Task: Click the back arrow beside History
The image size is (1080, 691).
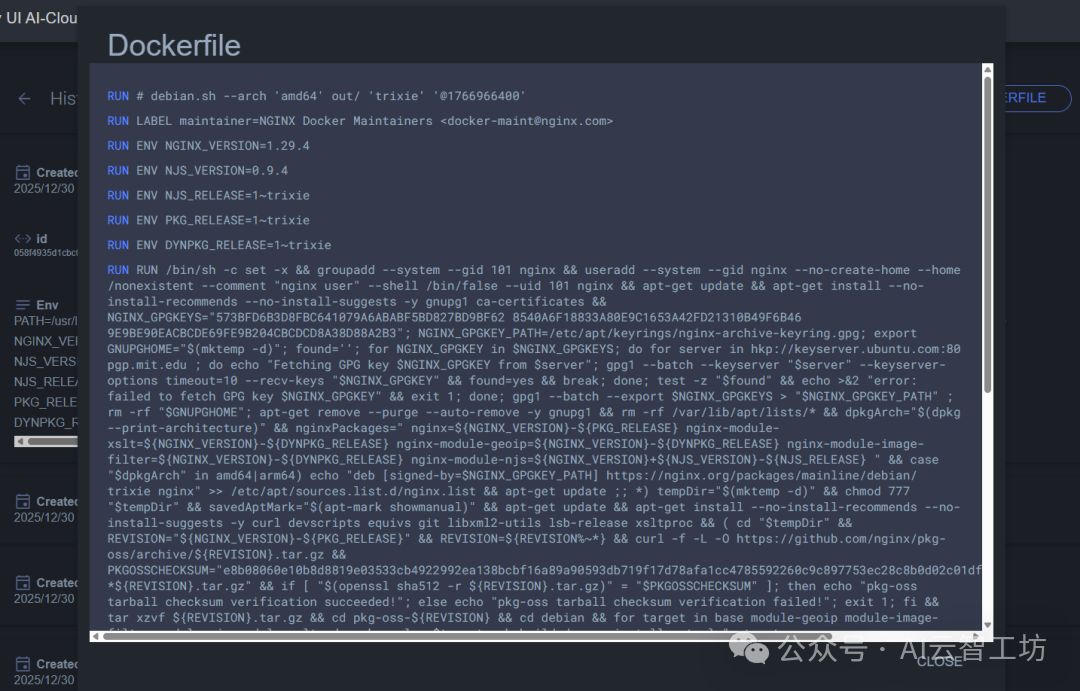Action: 25,98
